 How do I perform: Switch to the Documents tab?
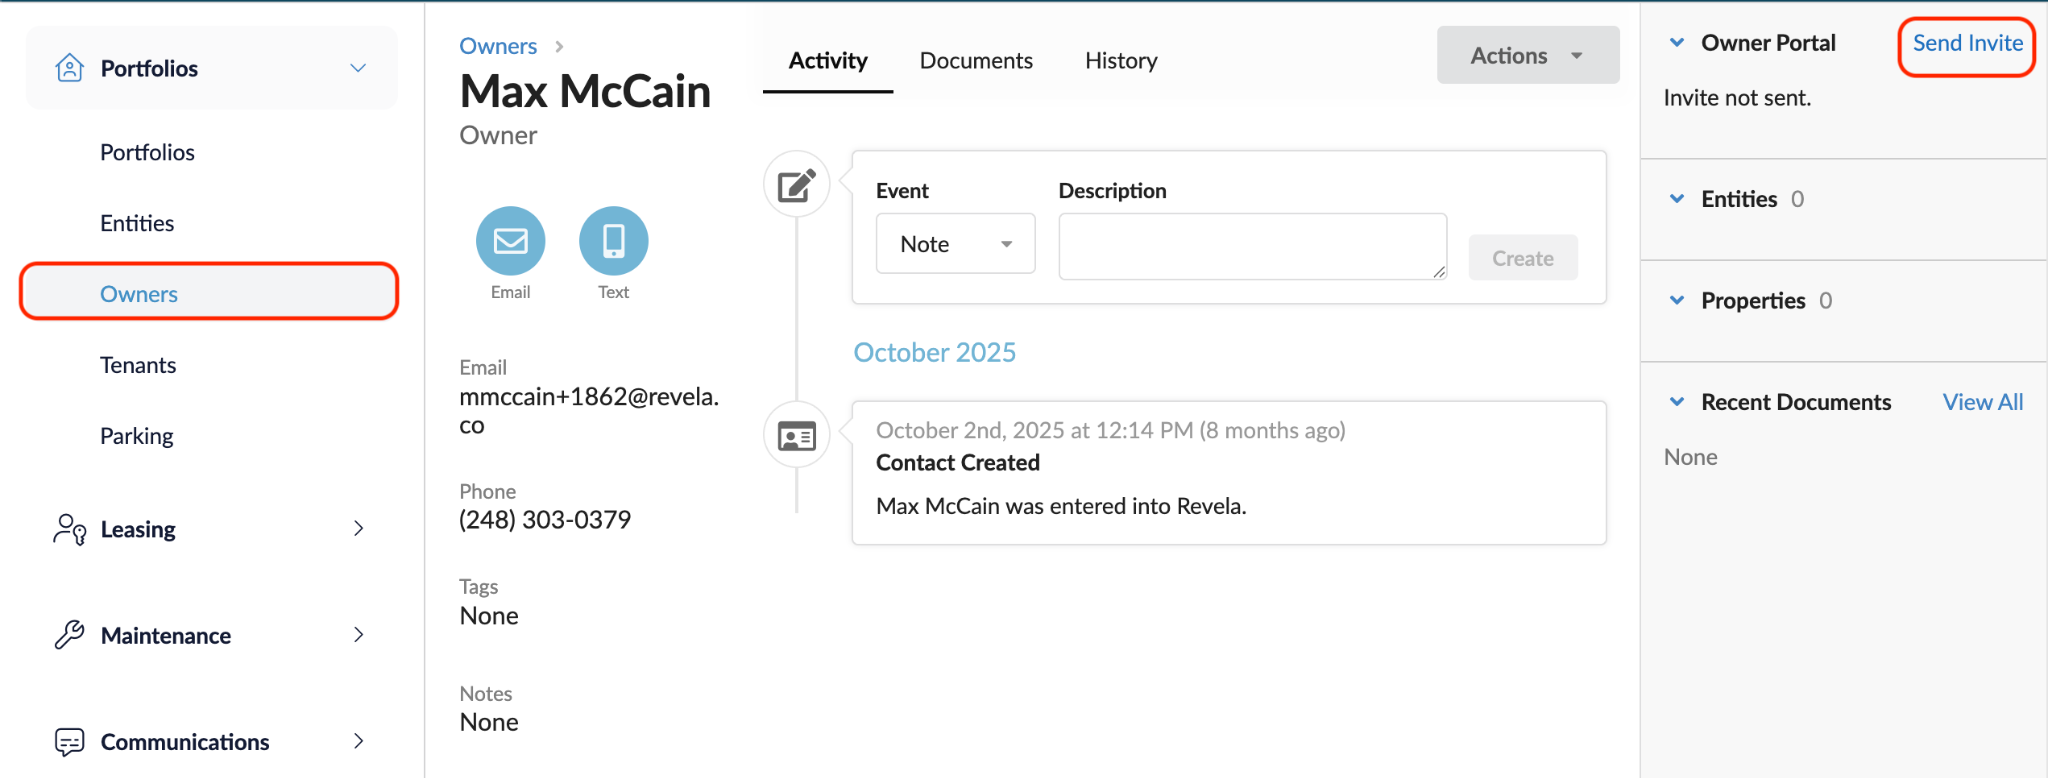tap(976, 61)
